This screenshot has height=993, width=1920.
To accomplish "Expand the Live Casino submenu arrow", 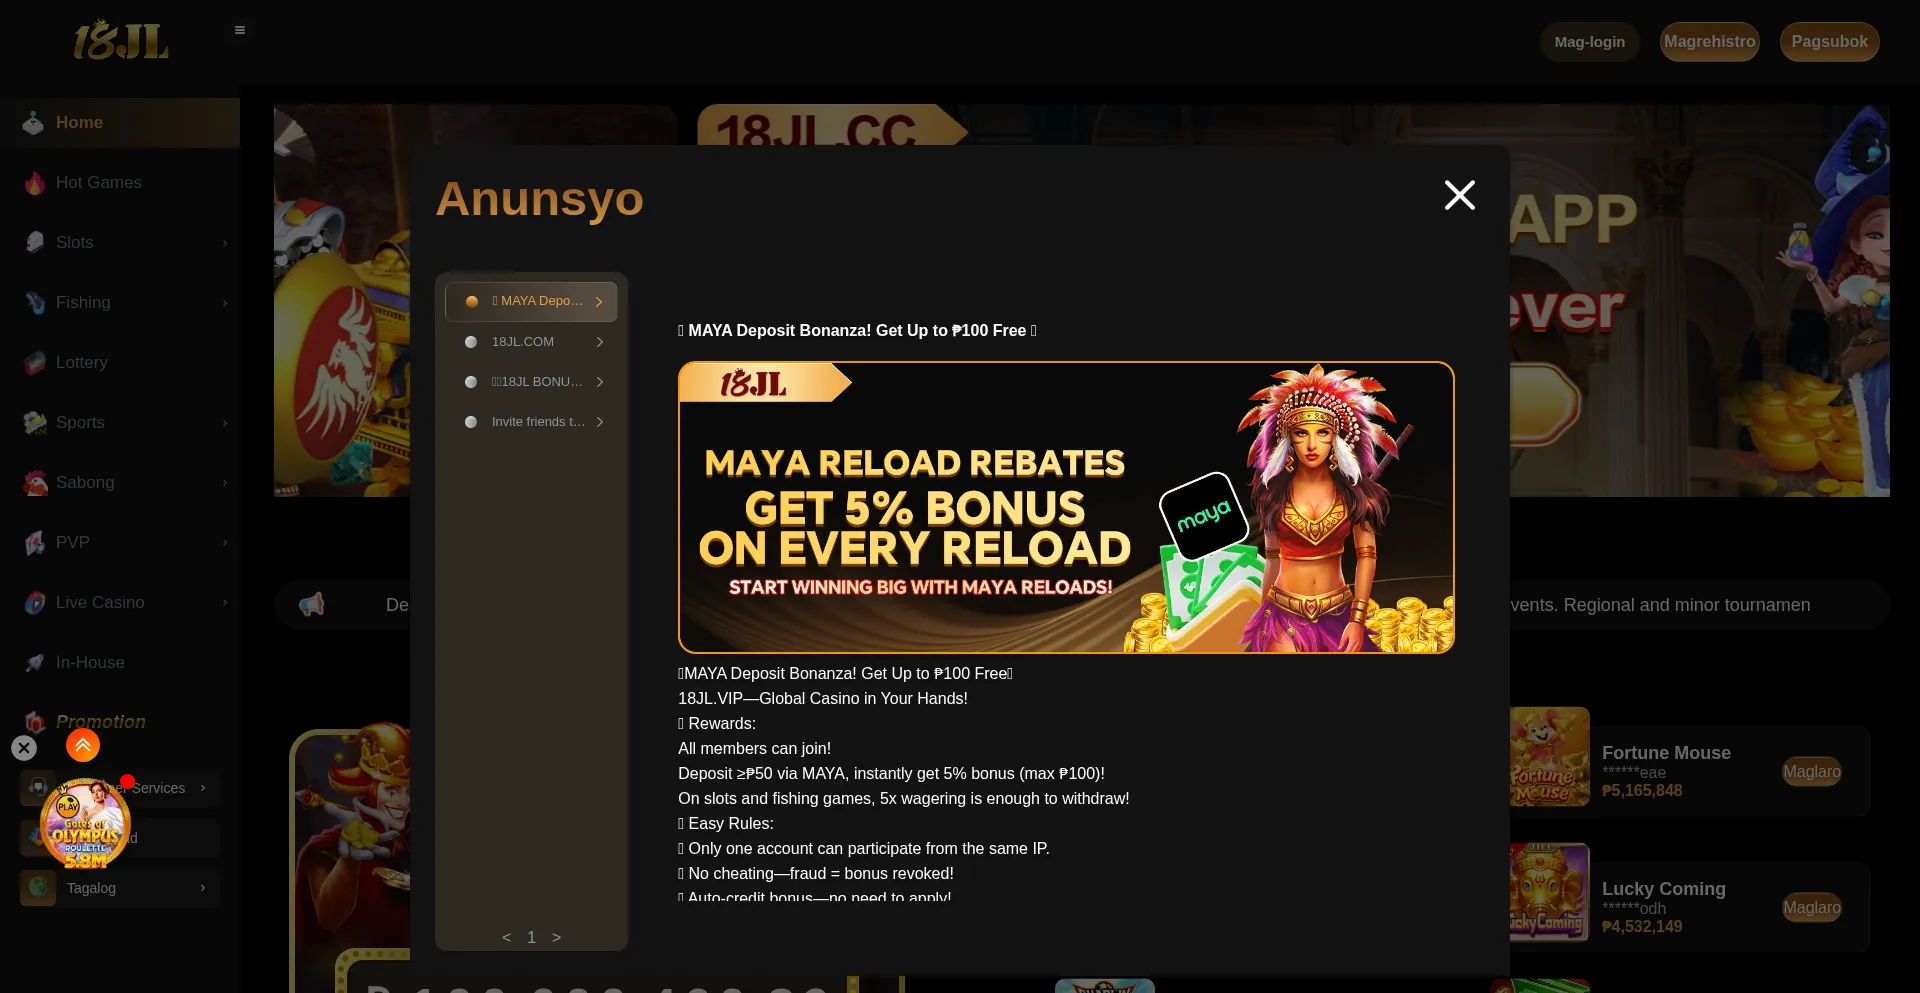I will [x=225, y=603].
